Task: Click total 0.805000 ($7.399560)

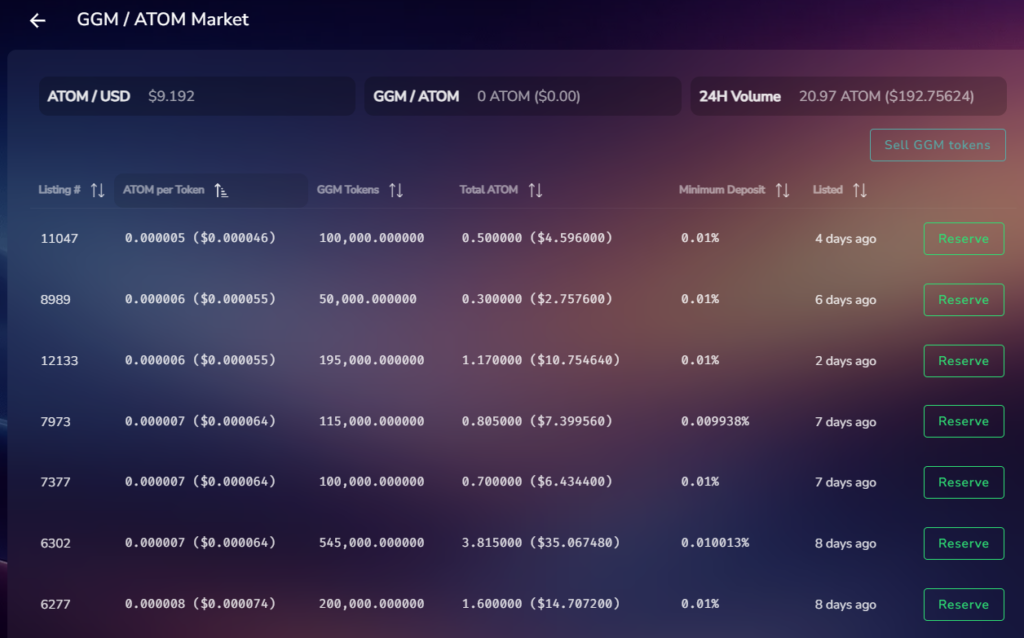Action: pos(537,421)
